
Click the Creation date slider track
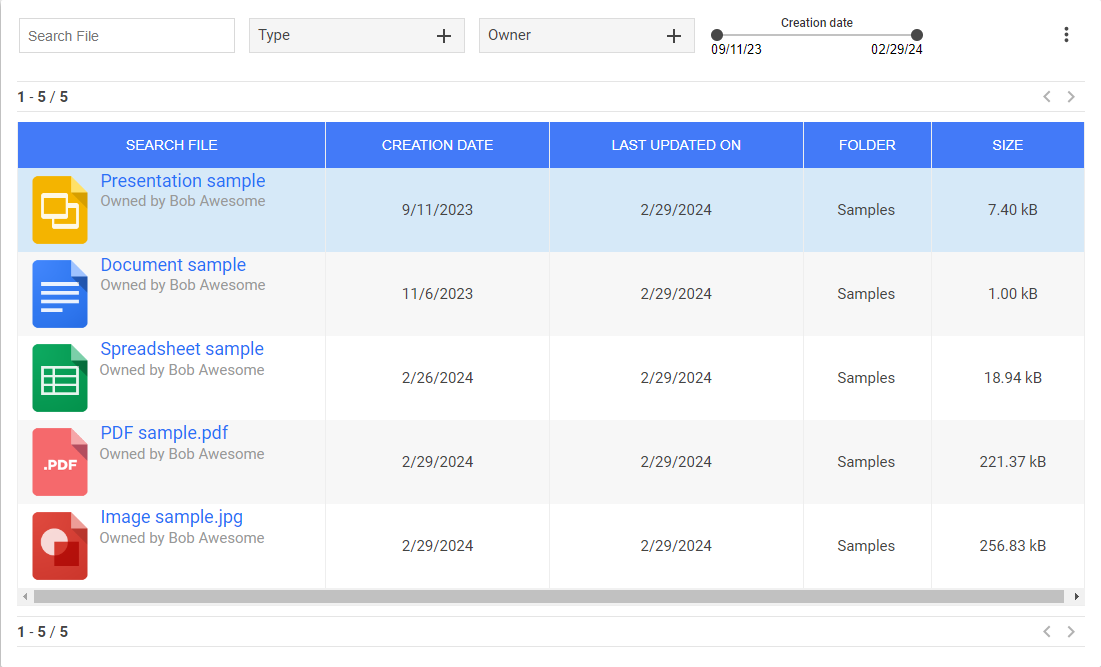point(817,34)
